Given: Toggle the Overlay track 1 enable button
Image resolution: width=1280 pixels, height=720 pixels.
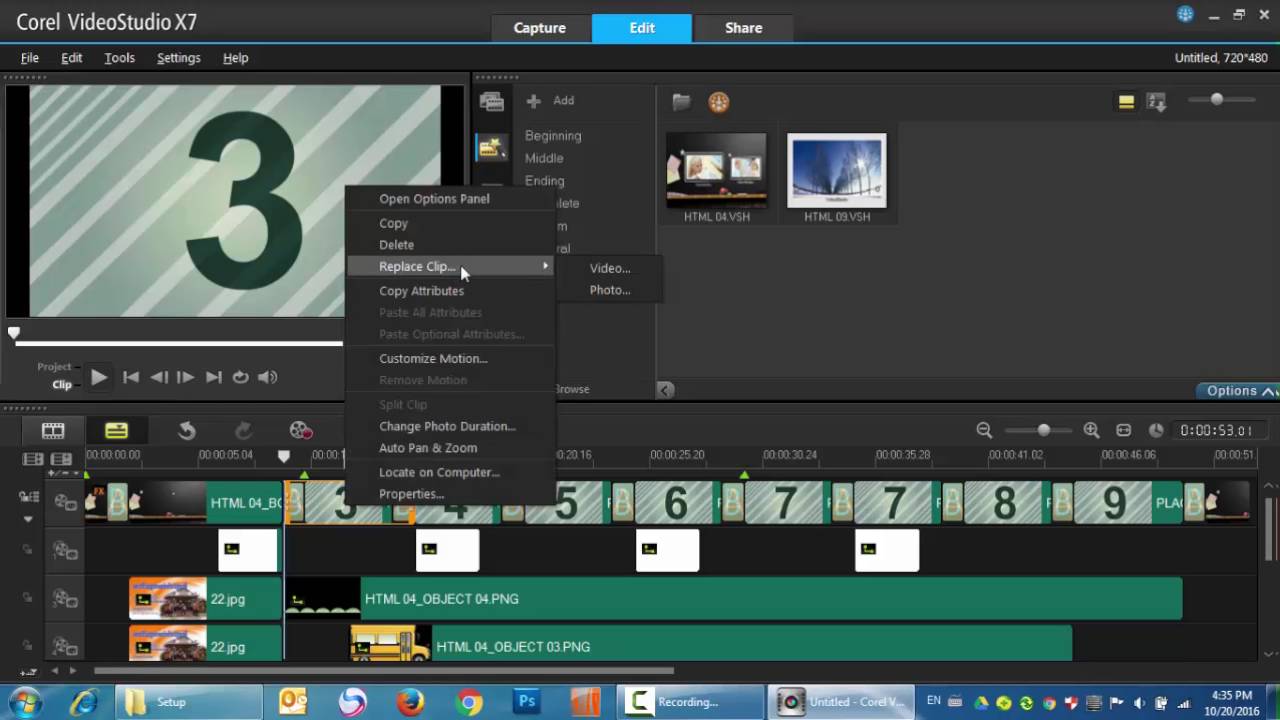Looking at the screenshot, I should (x=66, y=551).
